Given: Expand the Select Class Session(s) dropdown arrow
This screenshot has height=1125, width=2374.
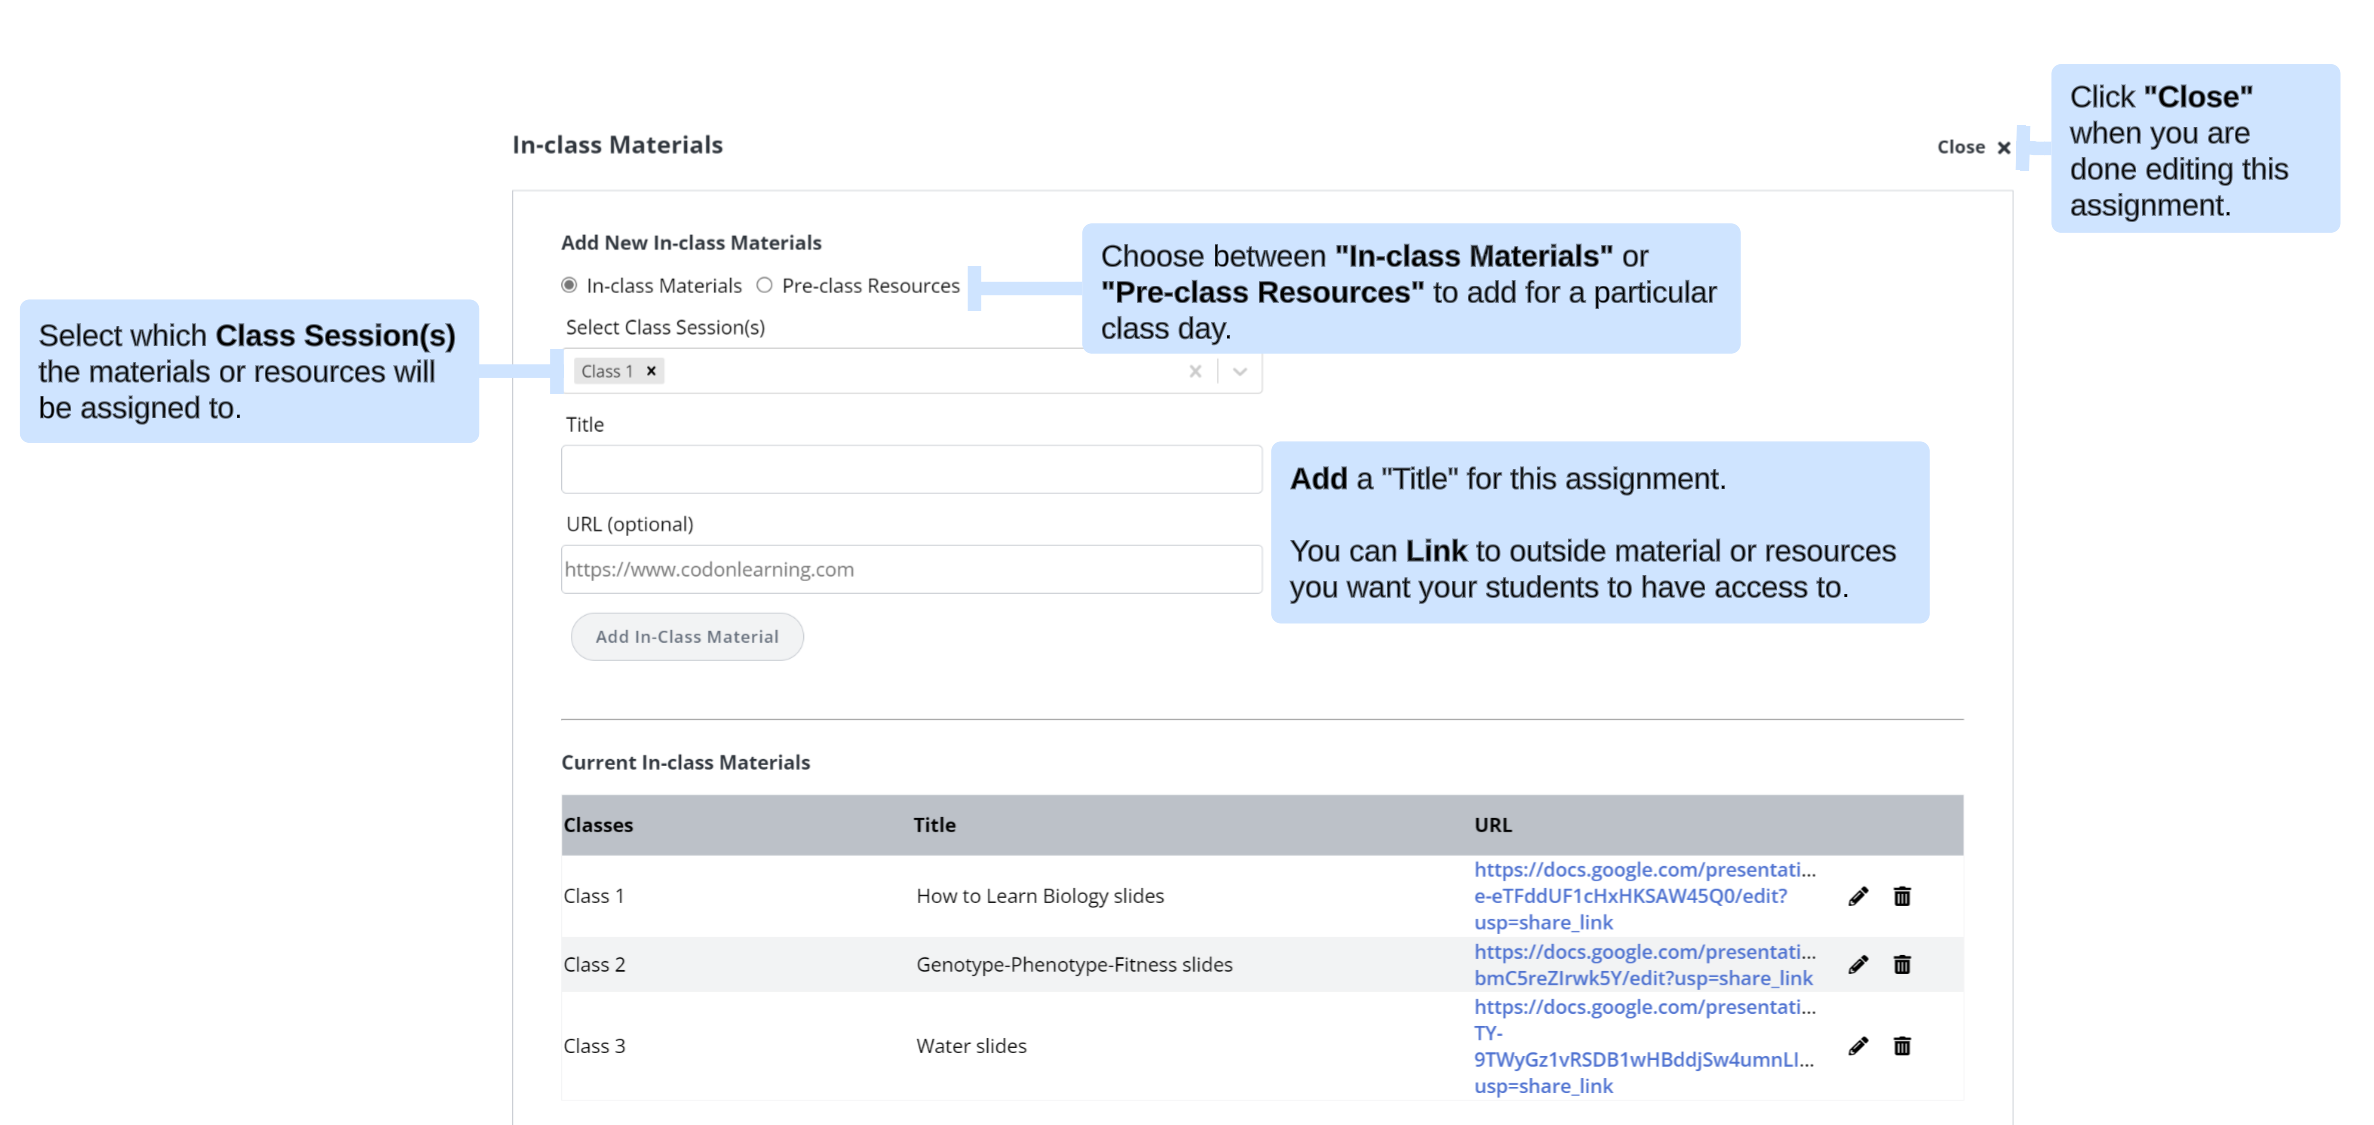Looking at the screenshot, I should point(1239,371).
